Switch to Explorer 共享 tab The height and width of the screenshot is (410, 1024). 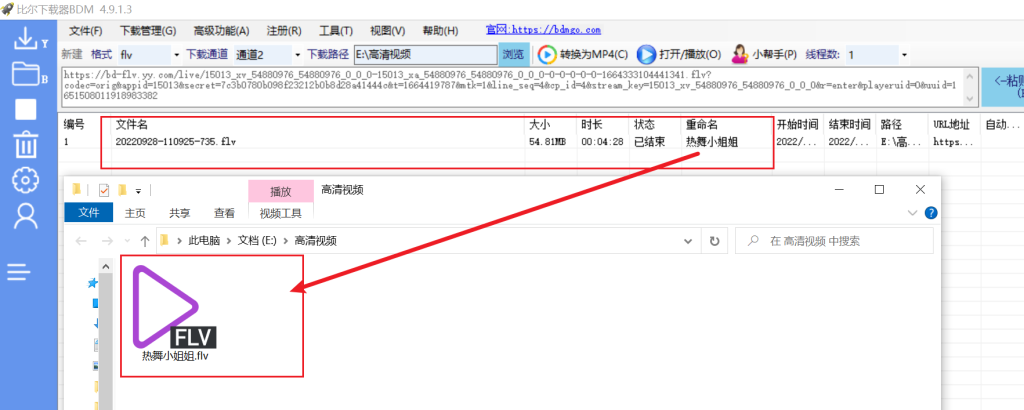tap(180, 213)
